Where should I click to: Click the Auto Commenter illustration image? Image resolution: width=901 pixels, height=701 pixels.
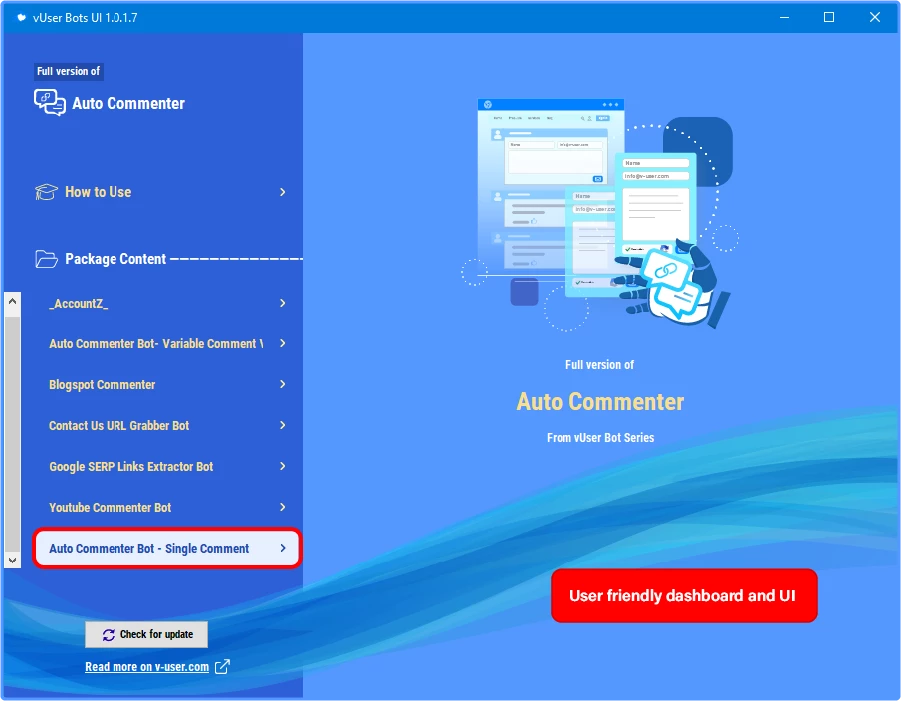click(x=600, y=216)
